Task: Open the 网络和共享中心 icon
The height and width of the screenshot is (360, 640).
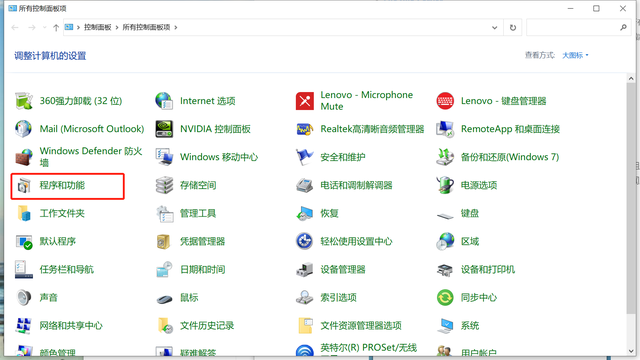Action: point(24,326)
